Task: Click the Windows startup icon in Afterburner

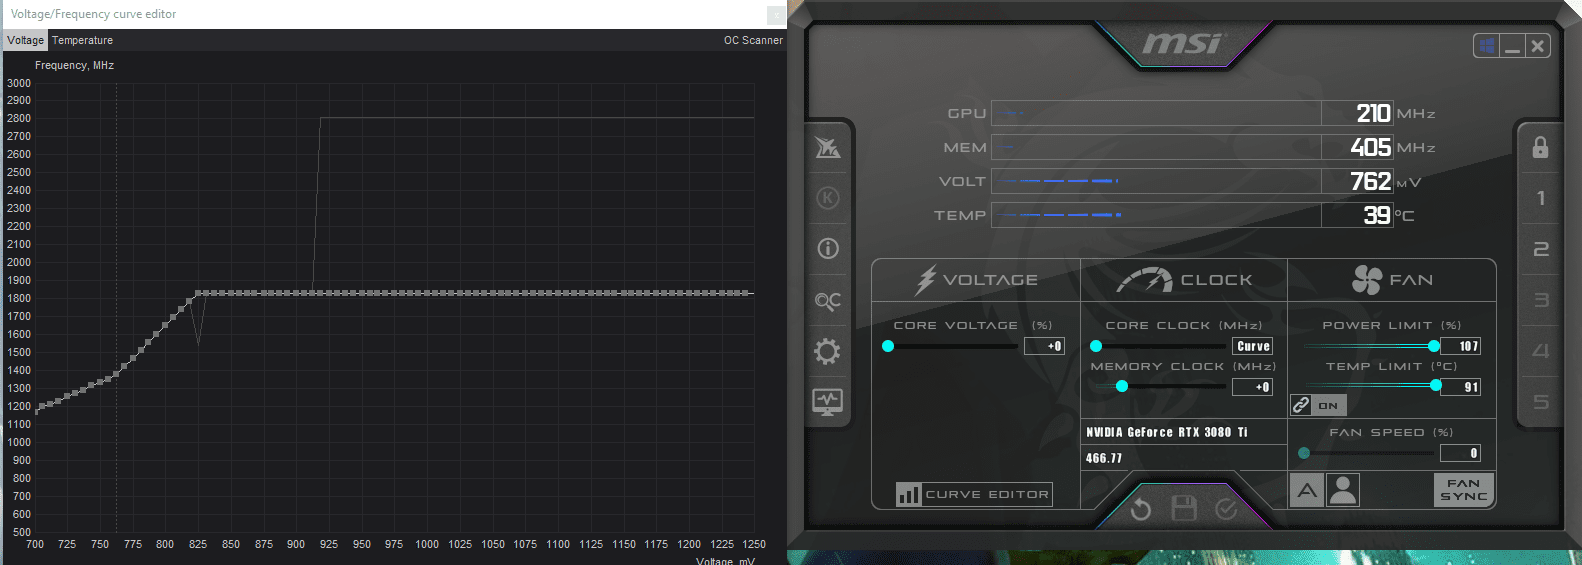Action: (1487, 46)
